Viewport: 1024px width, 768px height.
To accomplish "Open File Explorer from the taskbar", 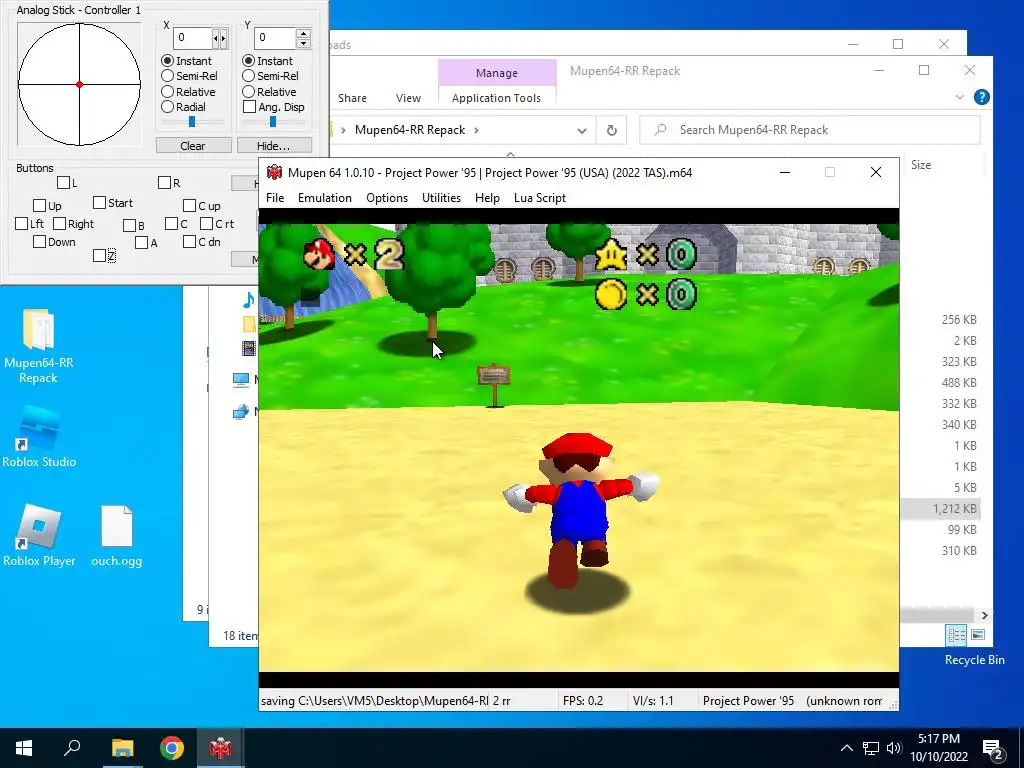I will tap(122, 748).
